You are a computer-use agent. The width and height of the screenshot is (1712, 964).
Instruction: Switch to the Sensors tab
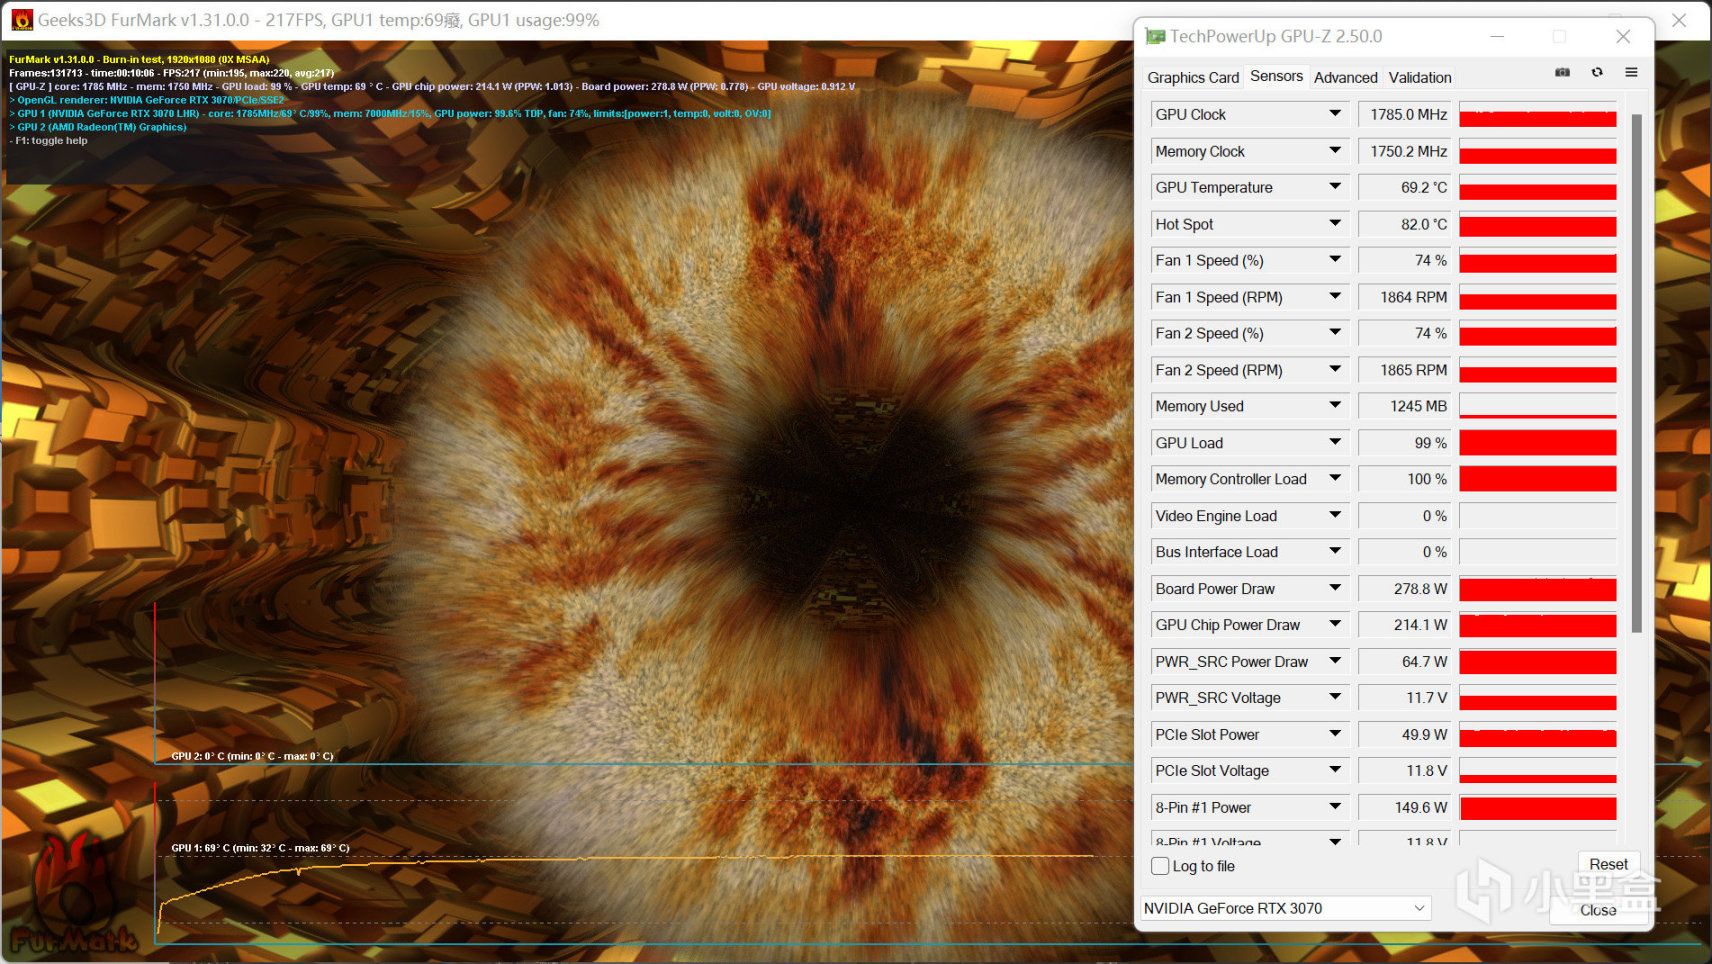(1276, 76)
